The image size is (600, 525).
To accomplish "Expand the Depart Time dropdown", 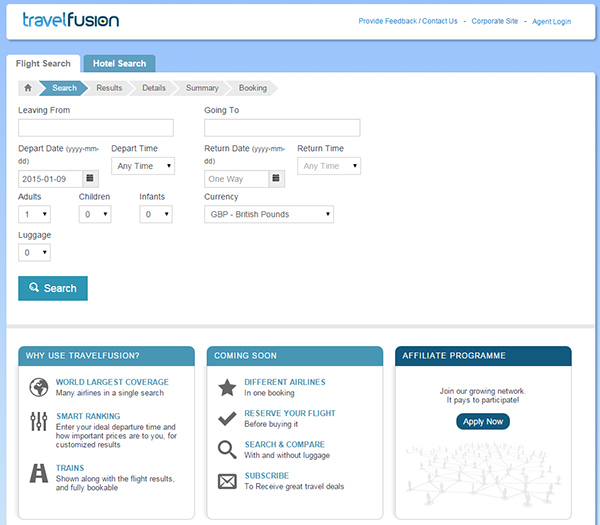I will tap(143, 166).
